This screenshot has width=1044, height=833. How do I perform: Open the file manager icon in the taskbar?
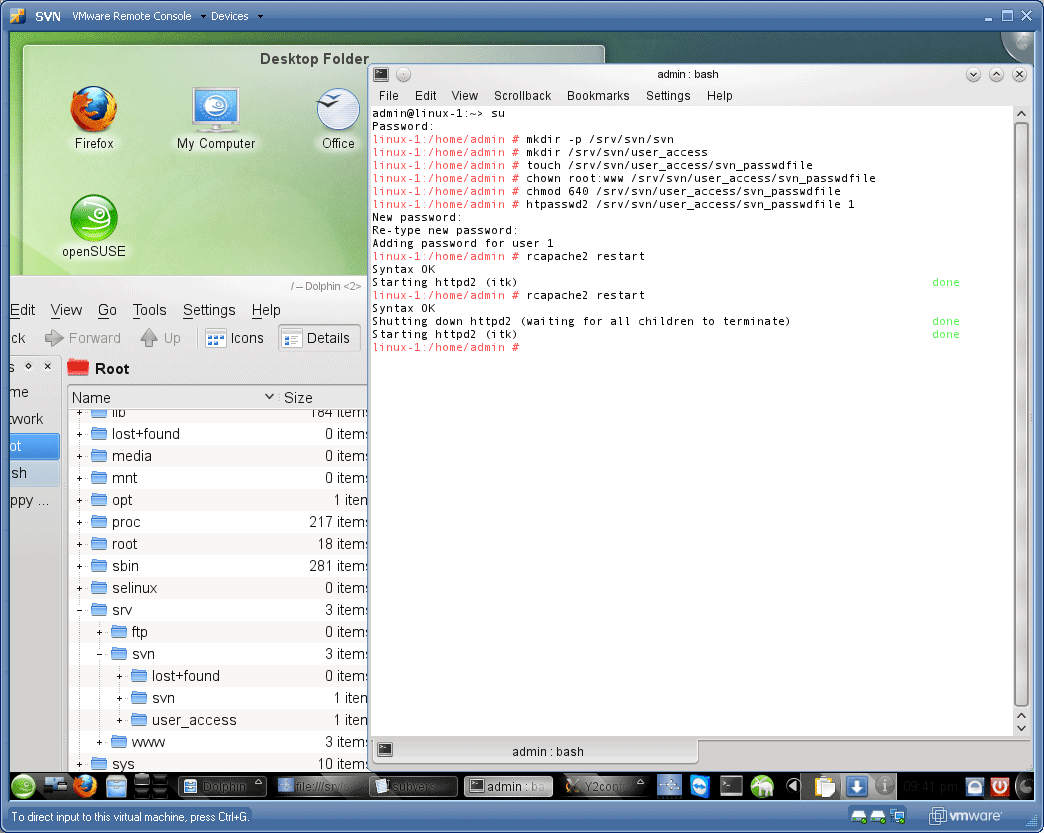pyautogui.click(x=116, y=786)
